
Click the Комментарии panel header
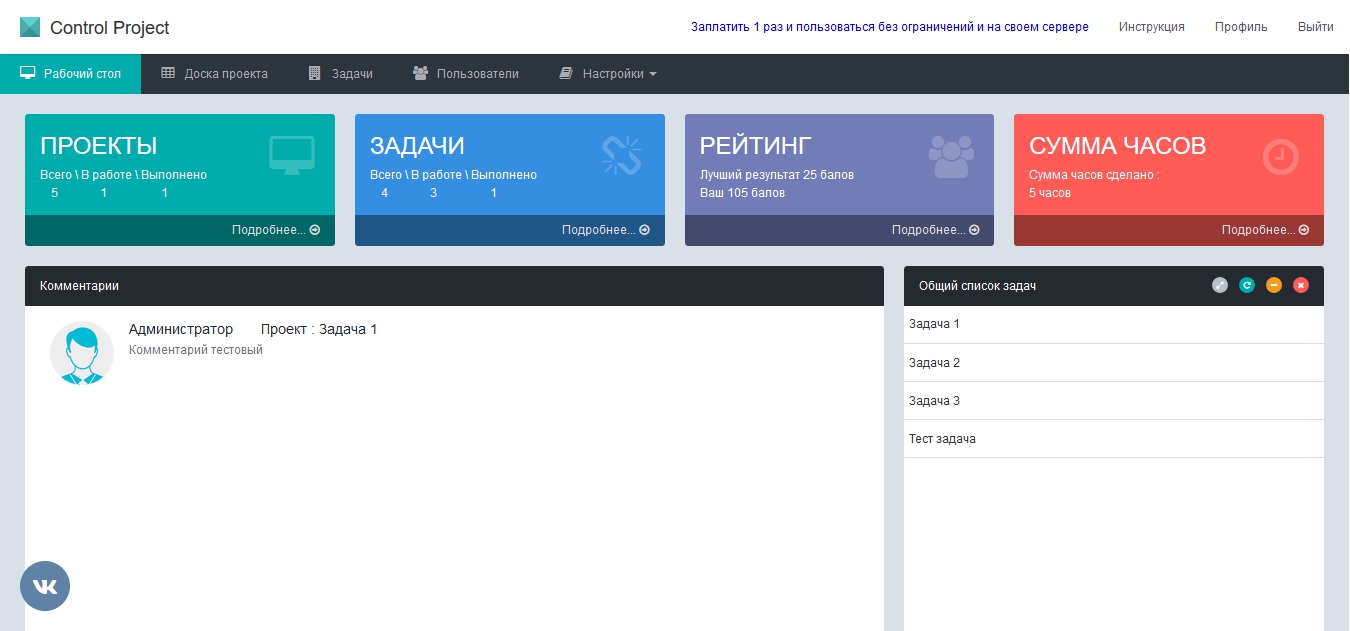tap(454, 286)
